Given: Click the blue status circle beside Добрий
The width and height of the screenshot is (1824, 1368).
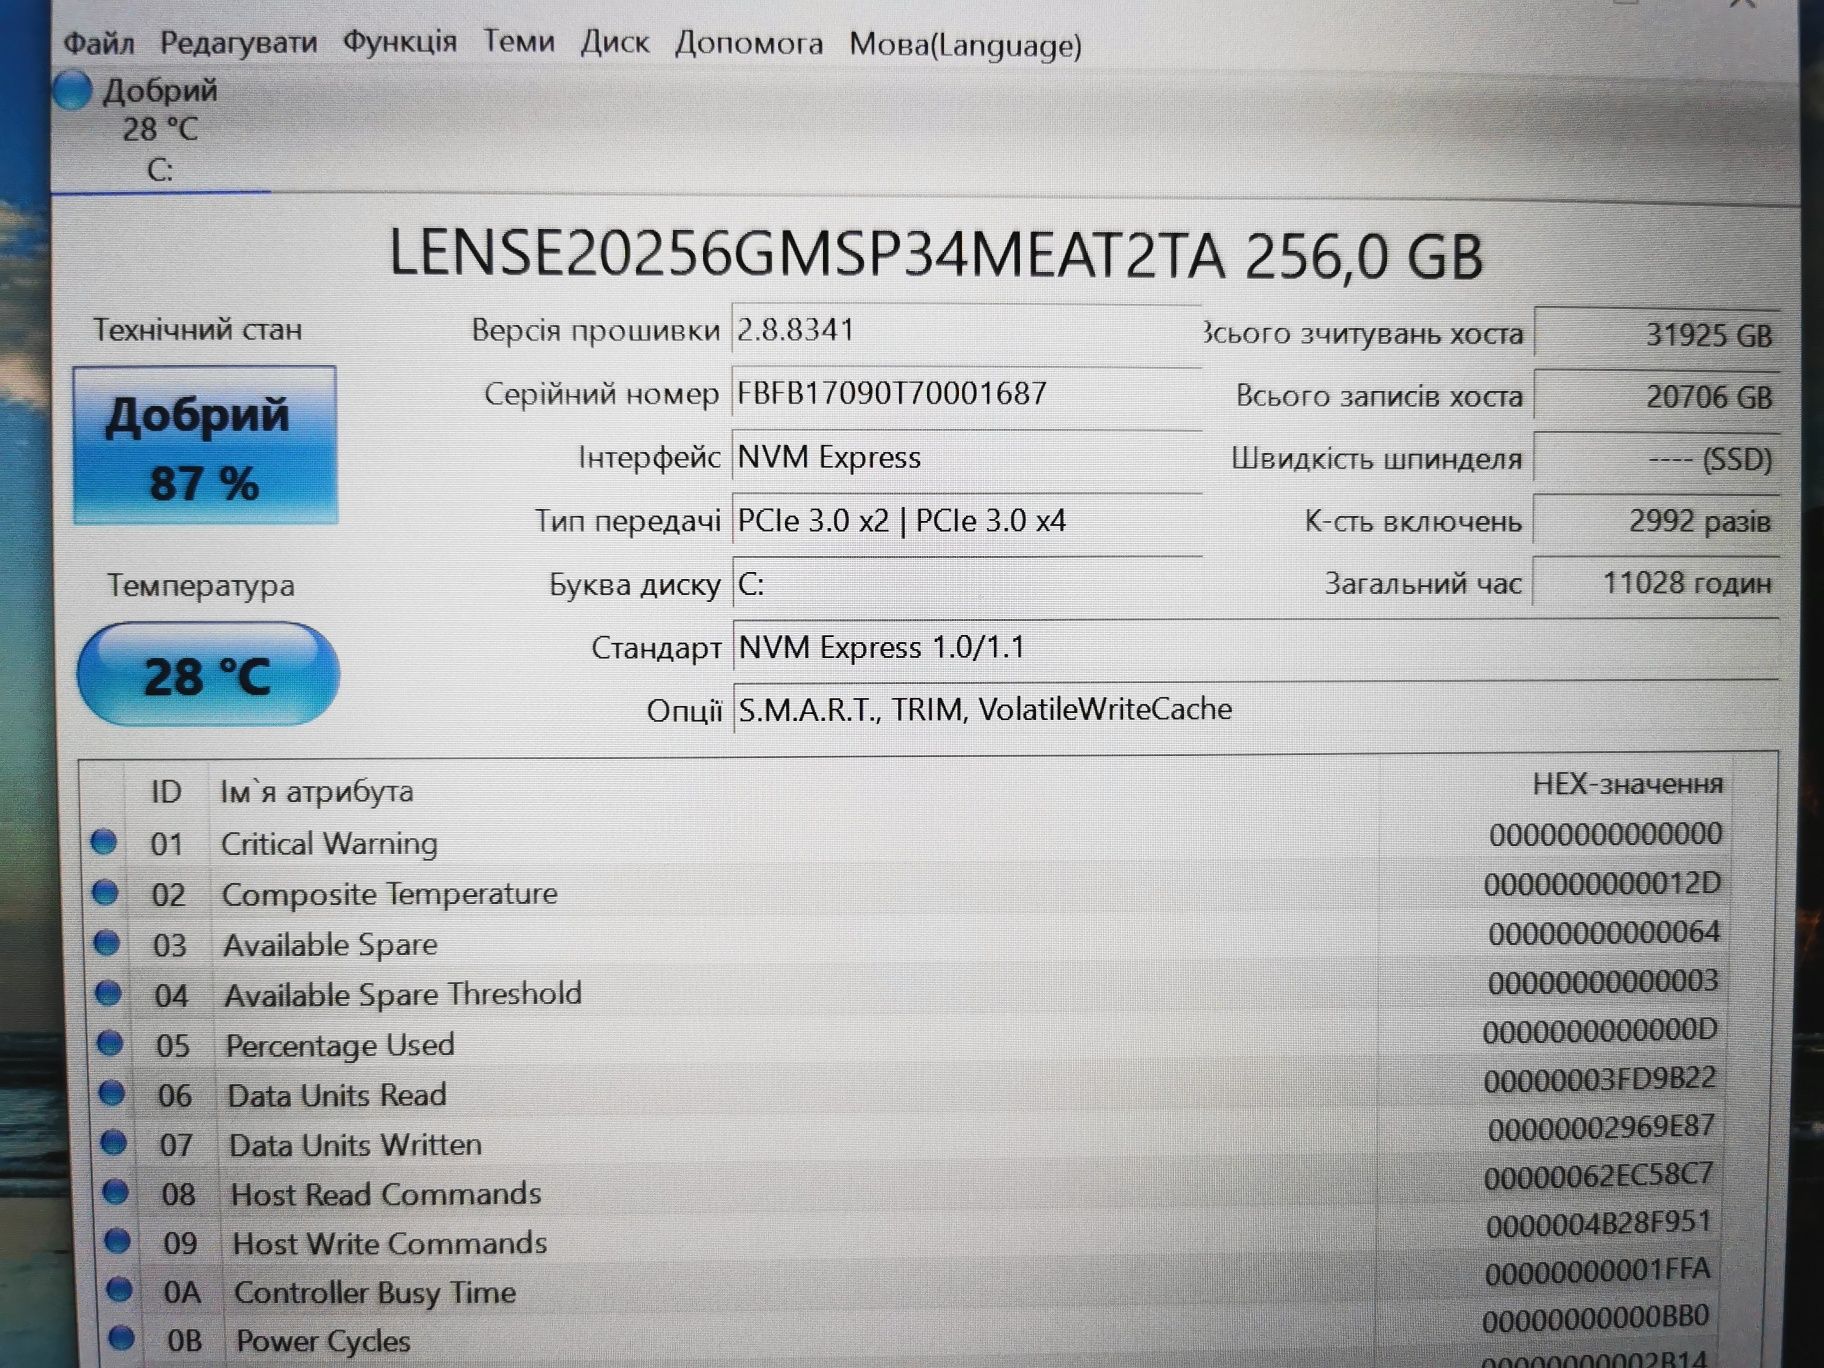Looking at the screenshot, I should pos(72,90).
